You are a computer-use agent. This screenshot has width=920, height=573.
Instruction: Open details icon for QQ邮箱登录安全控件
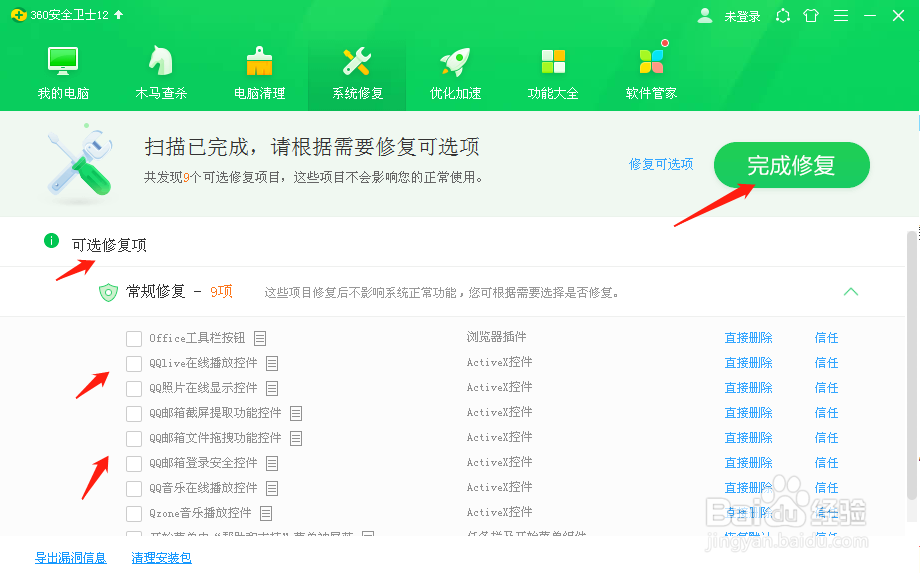coord(272,463)
